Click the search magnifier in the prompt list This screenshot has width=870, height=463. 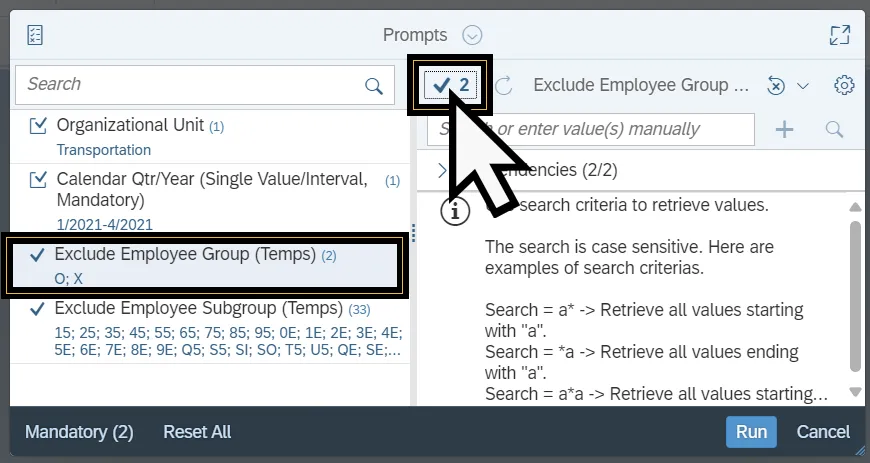[x=374, y=85]
